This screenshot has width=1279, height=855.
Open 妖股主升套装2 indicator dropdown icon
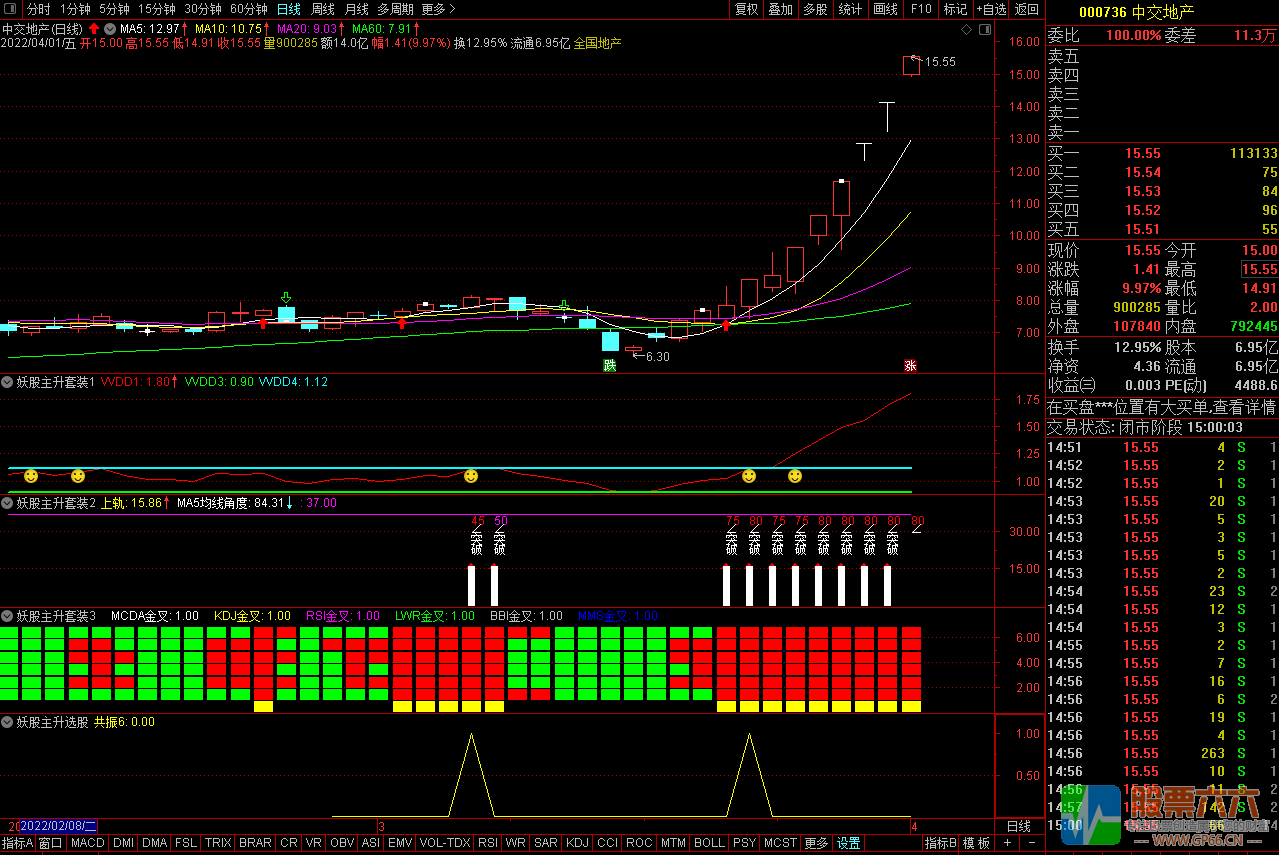(x=7, y=503)
